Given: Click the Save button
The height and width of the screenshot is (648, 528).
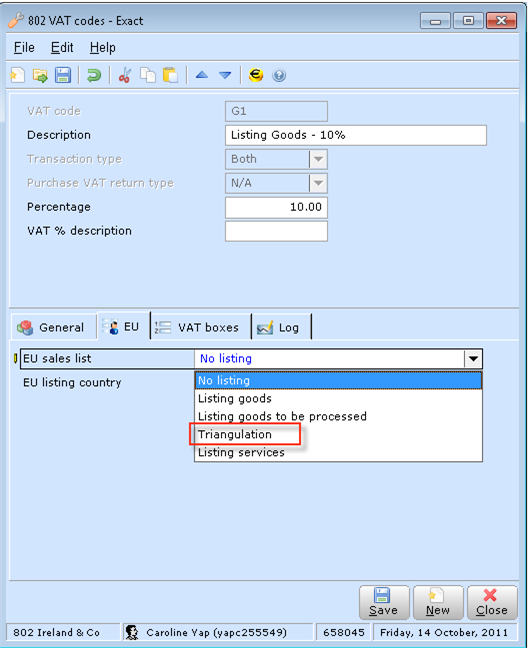Looking at the screenshot, I should pos(383,602).
